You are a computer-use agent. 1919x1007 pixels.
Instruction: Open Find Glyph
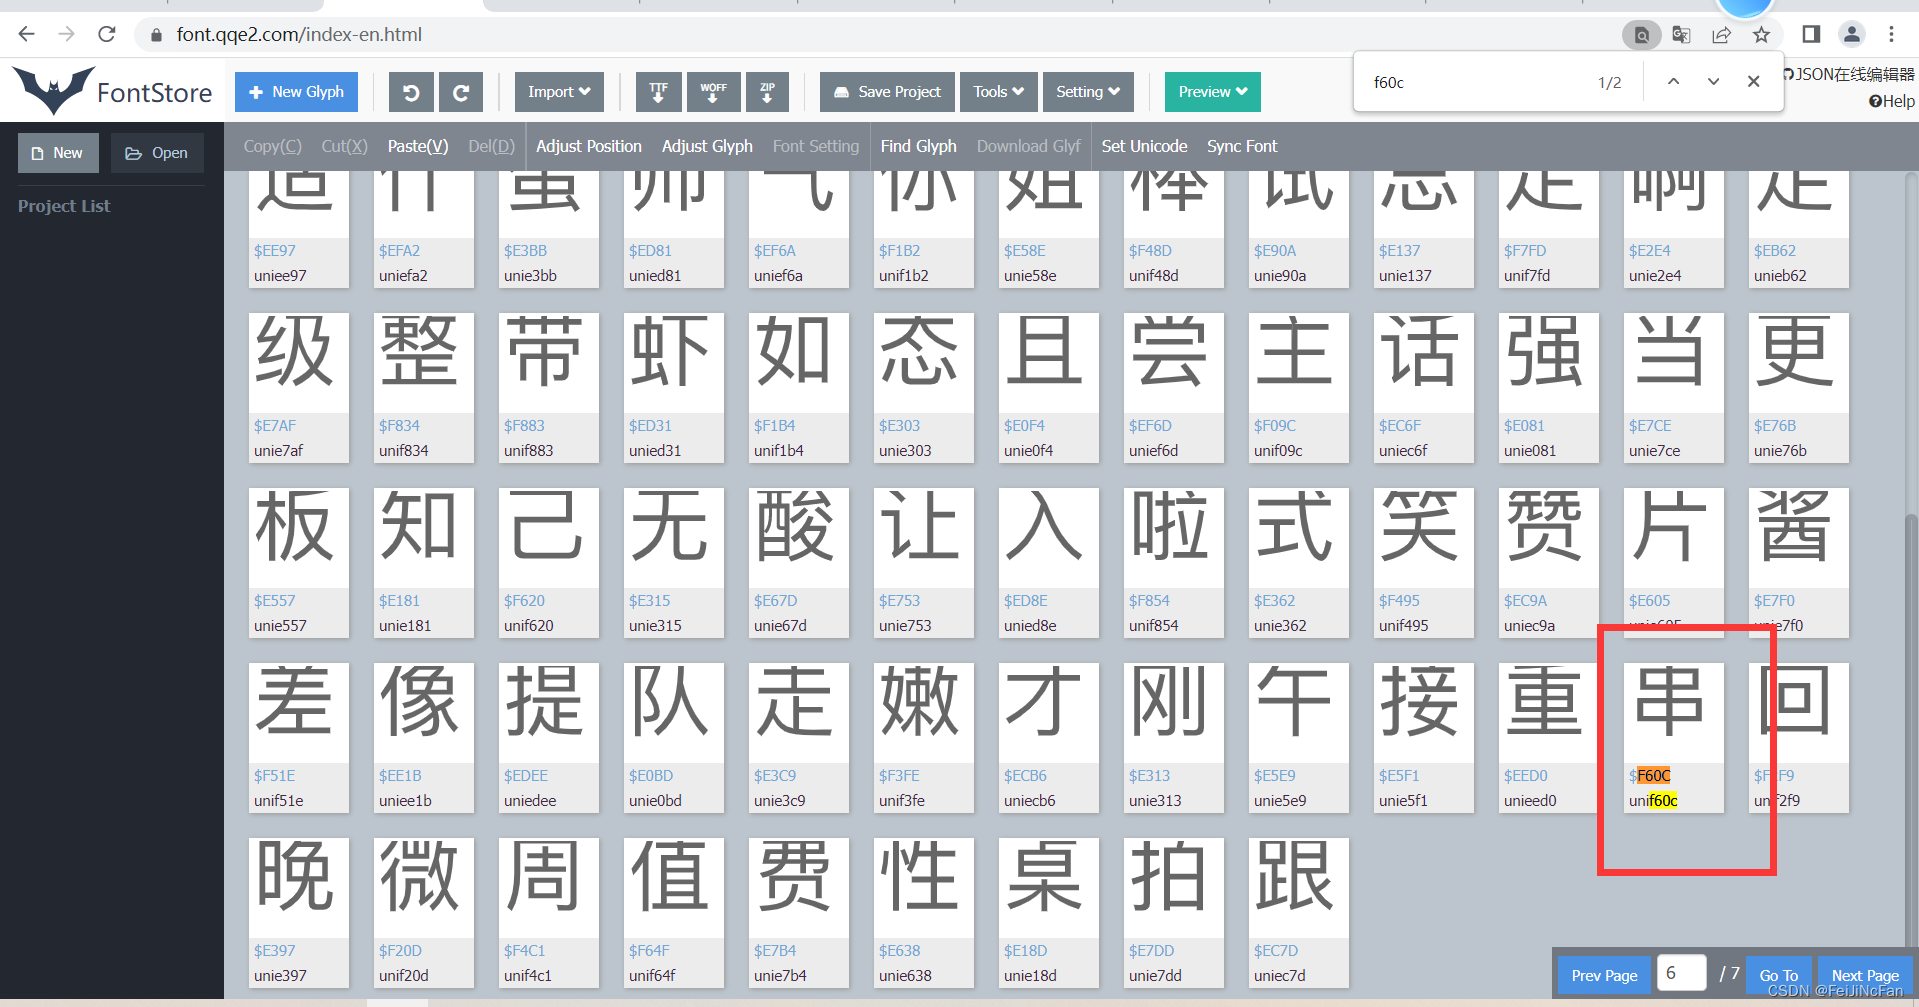918,146
